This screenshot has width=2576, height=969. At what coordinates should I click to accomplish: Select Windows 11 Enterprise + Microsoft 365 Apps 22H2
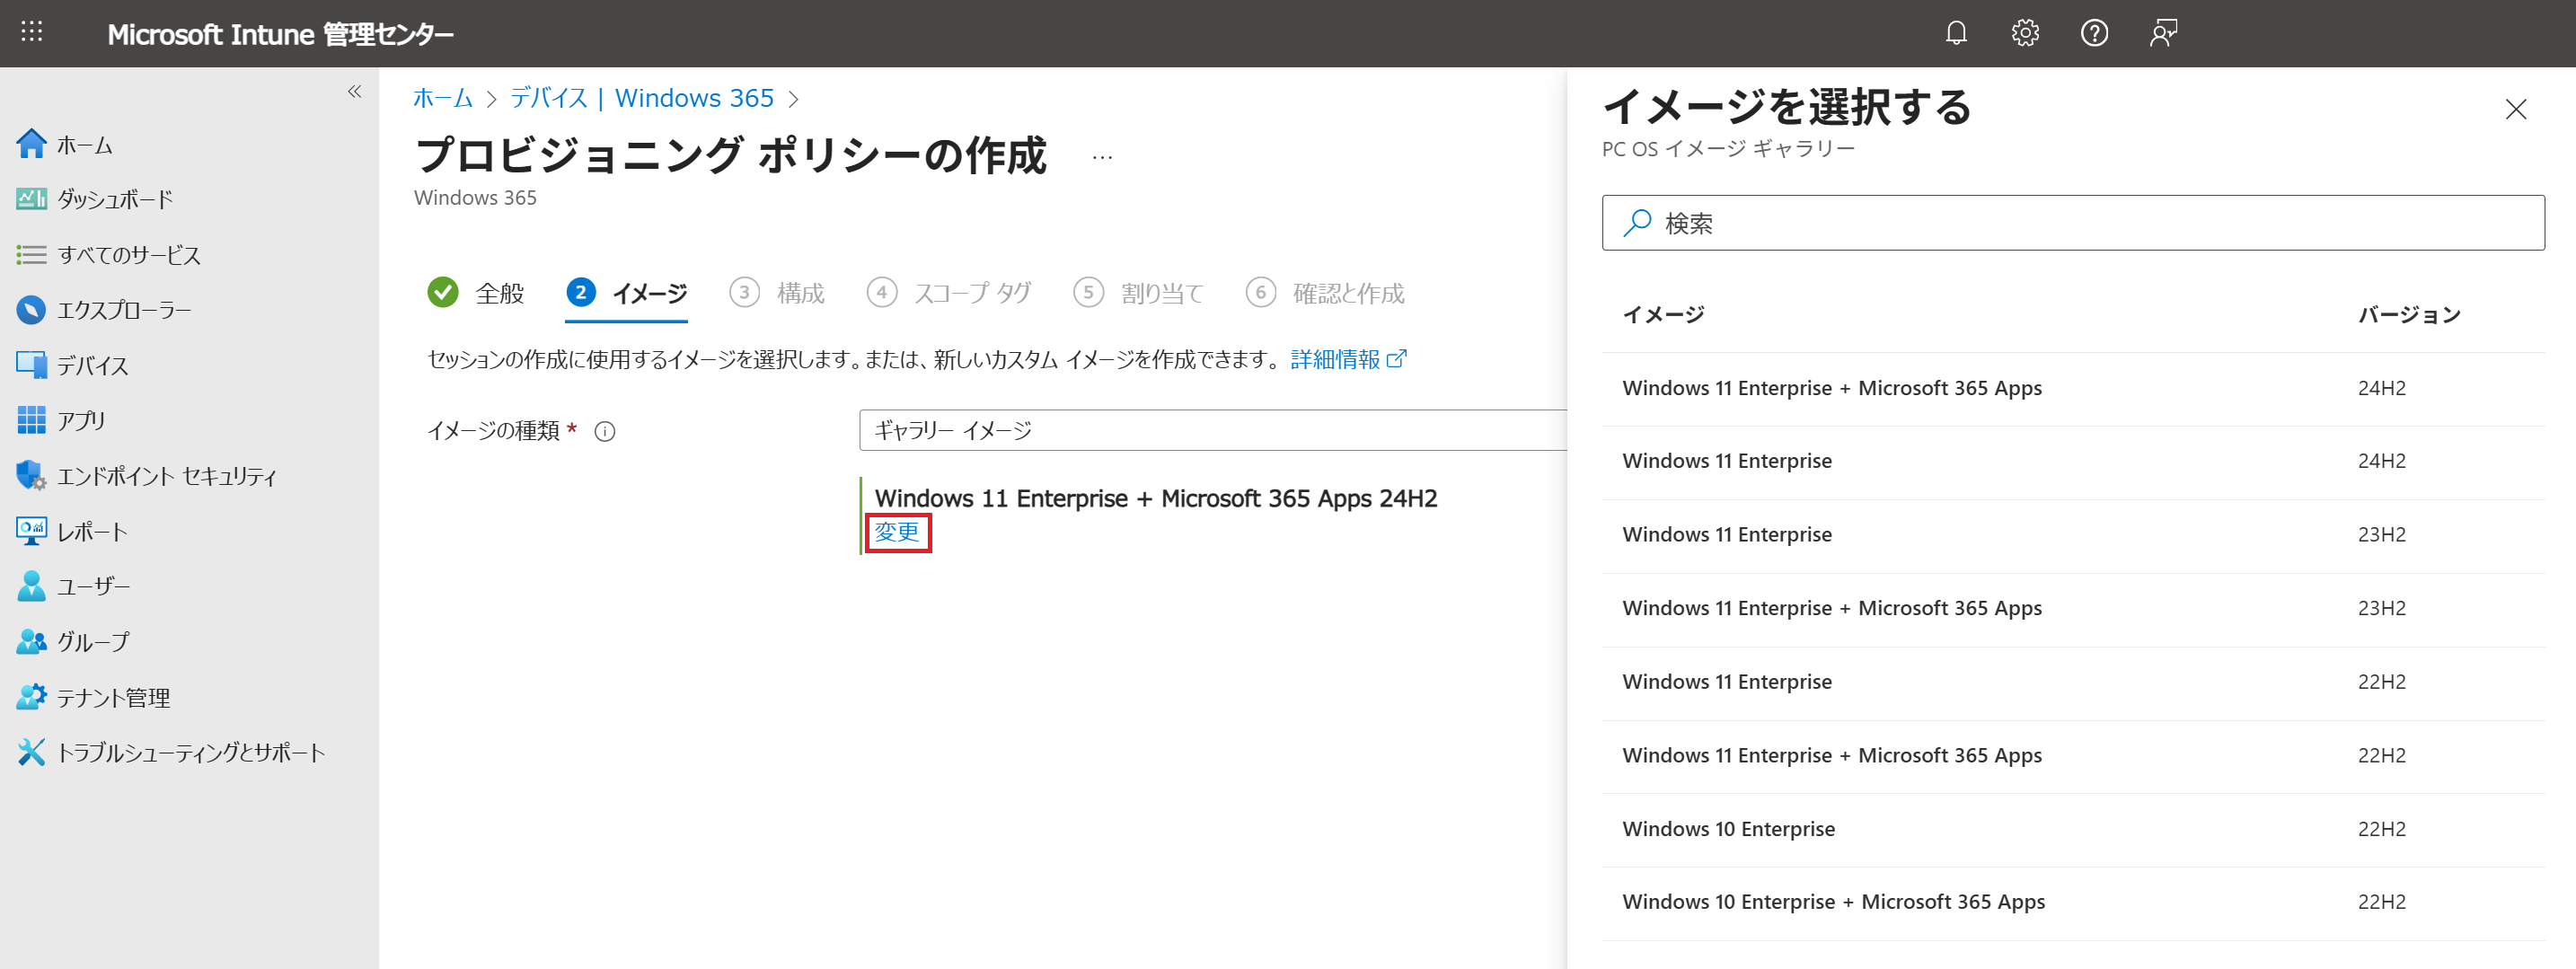pos(2073,755)
